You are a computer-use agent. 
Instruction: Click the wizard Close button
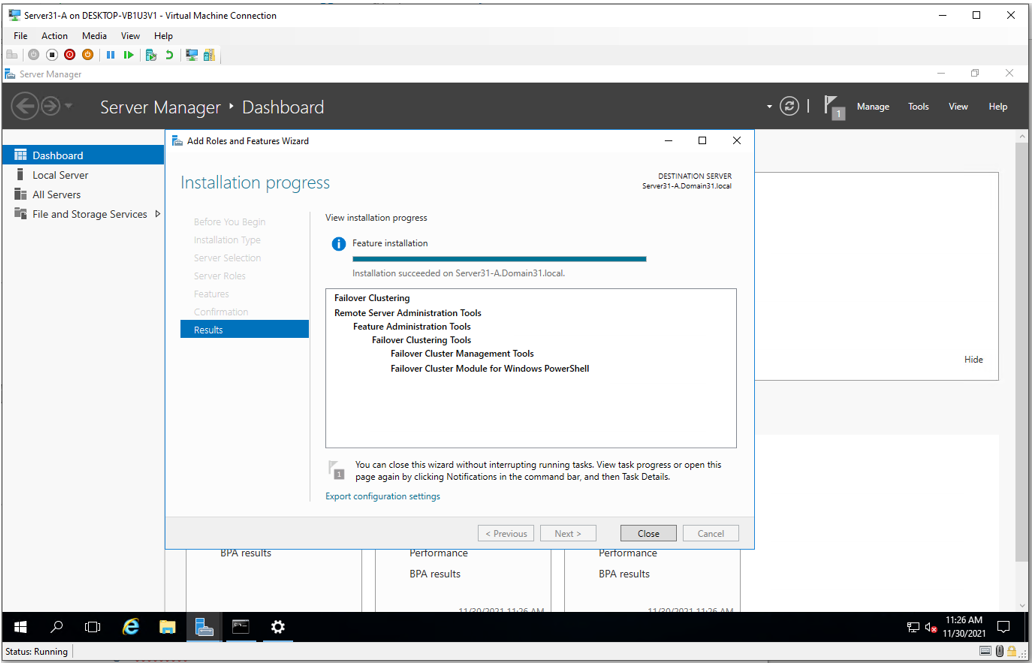(x=648, y=533)
